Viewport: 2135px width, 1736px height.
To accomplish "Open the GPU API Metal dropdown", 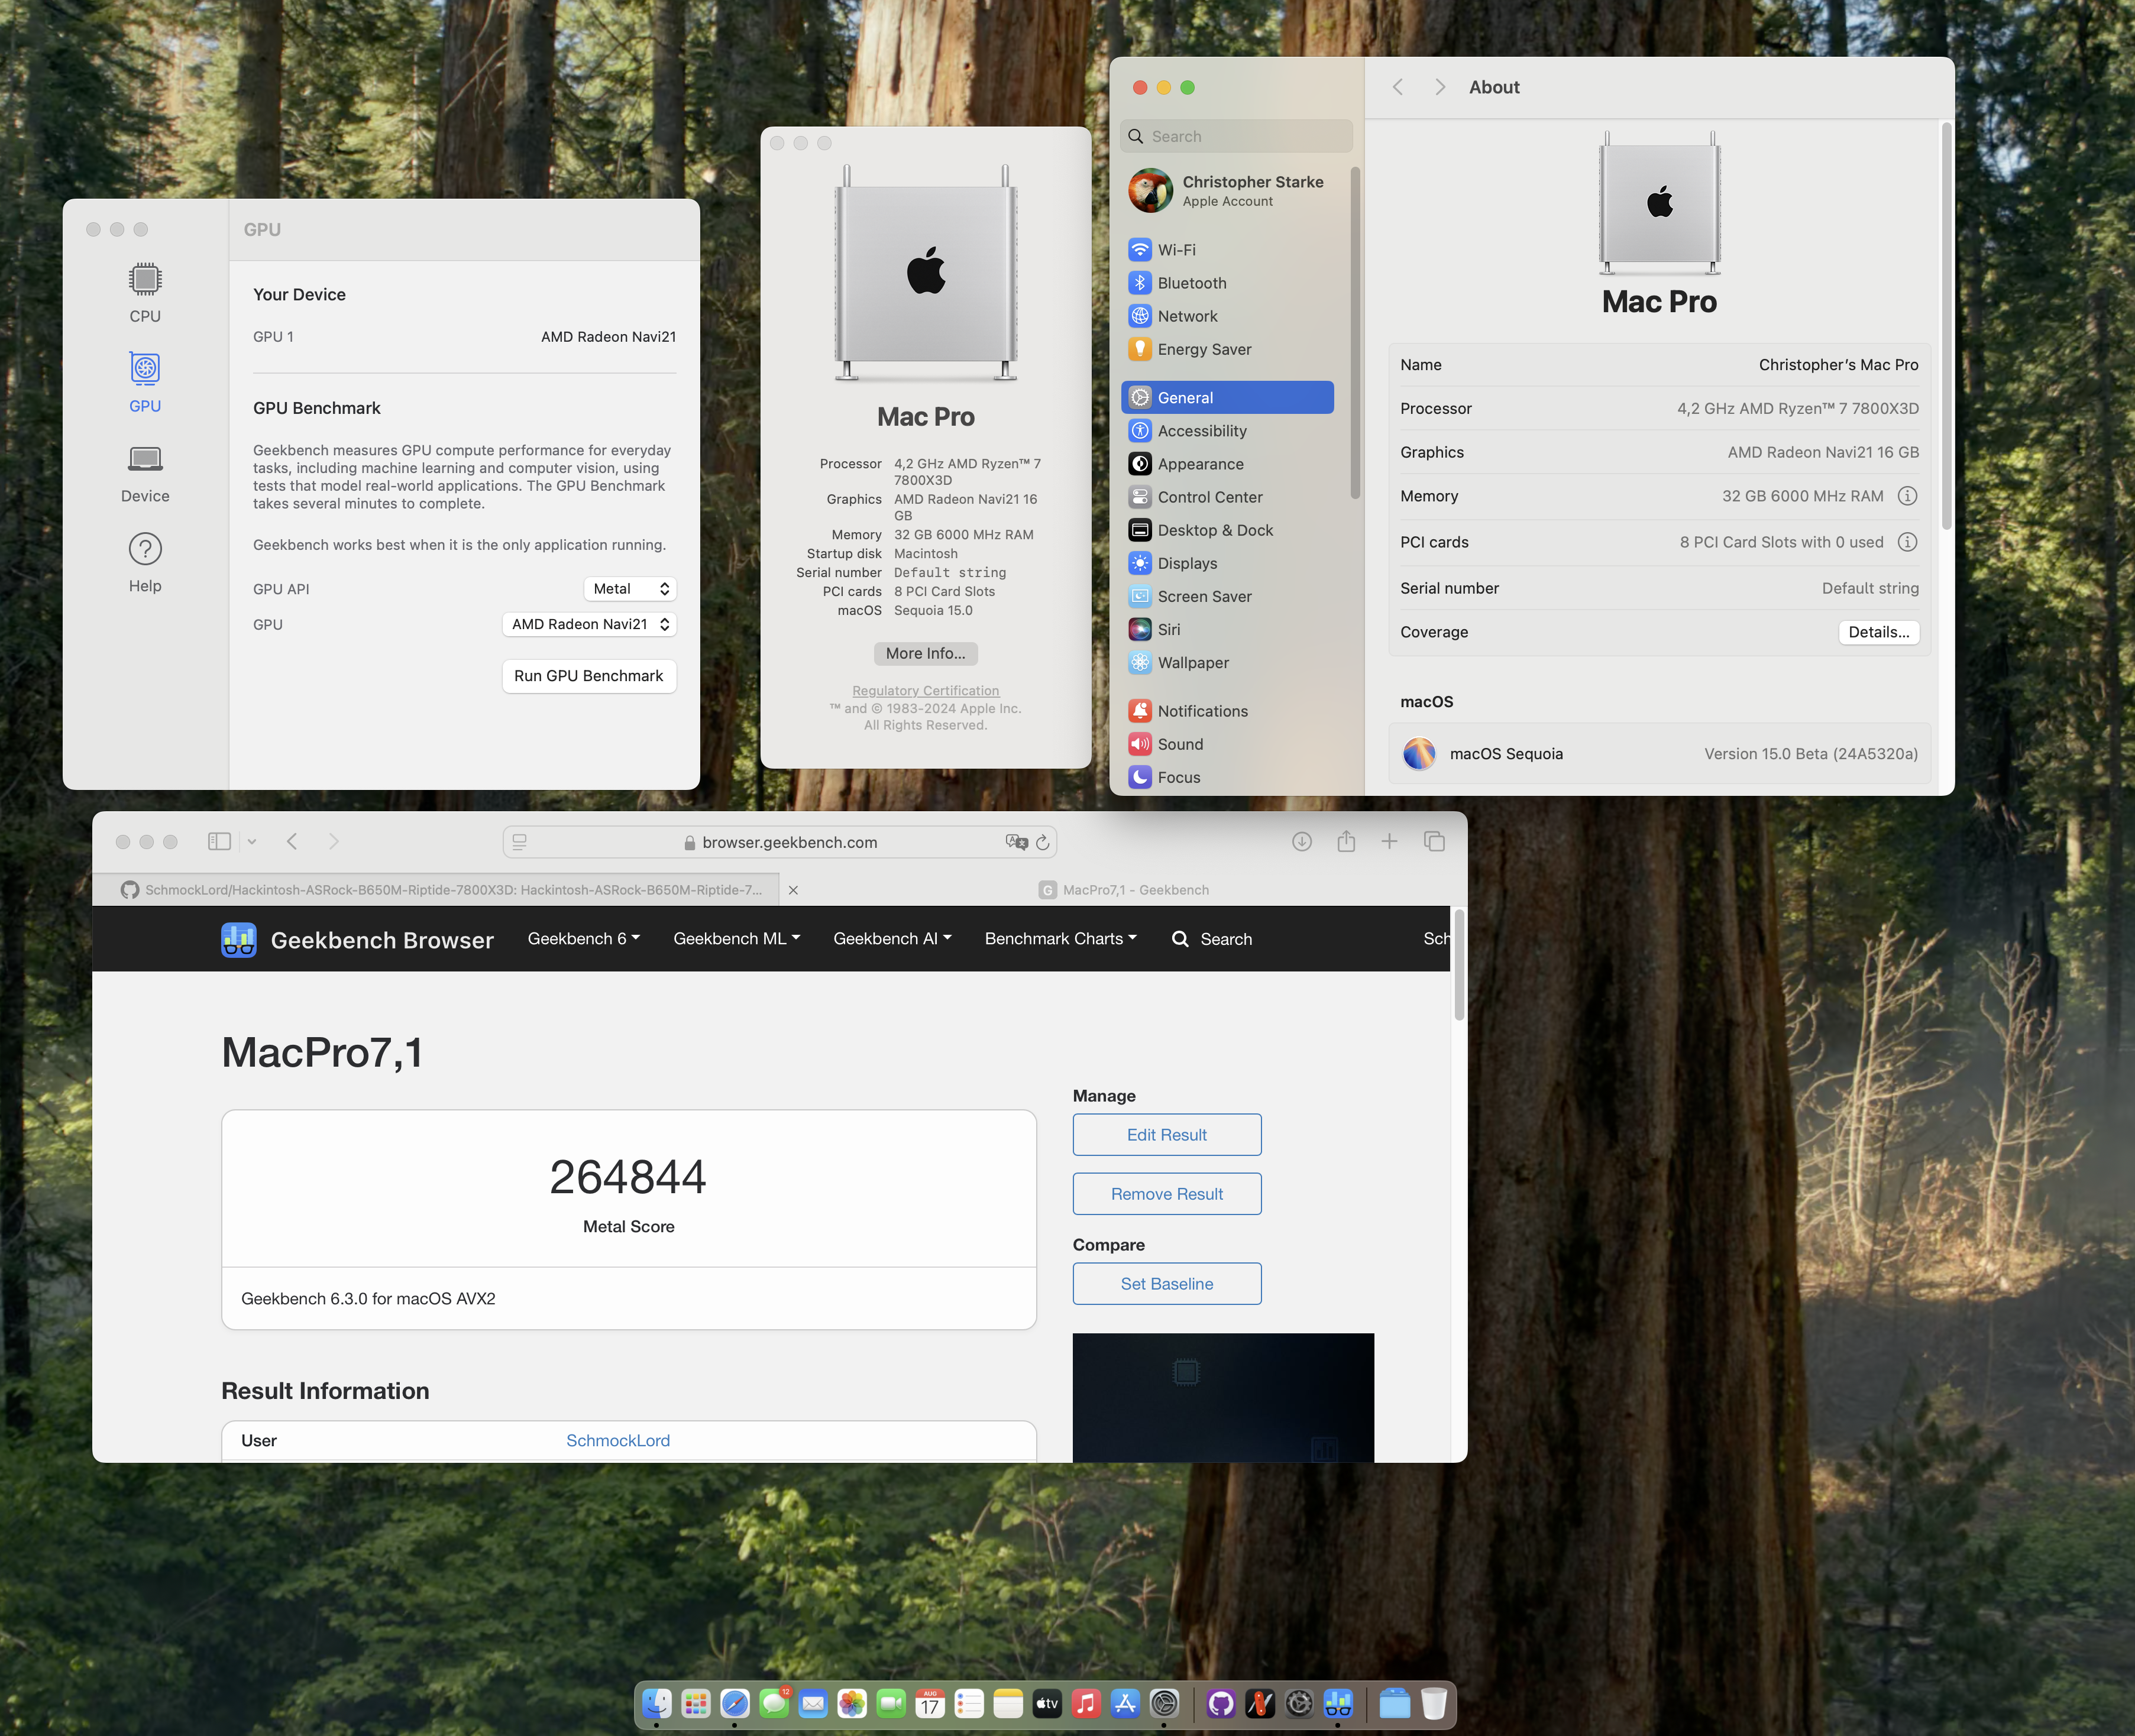I will click(x=630, y=589).
